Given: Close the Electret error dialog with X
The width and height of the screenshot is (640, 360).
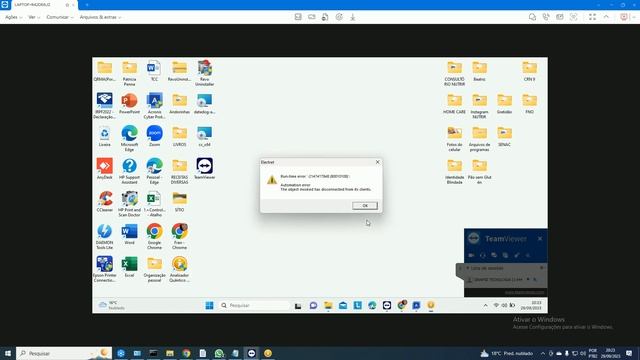Looking at the screenshot, I should (378, 162).
